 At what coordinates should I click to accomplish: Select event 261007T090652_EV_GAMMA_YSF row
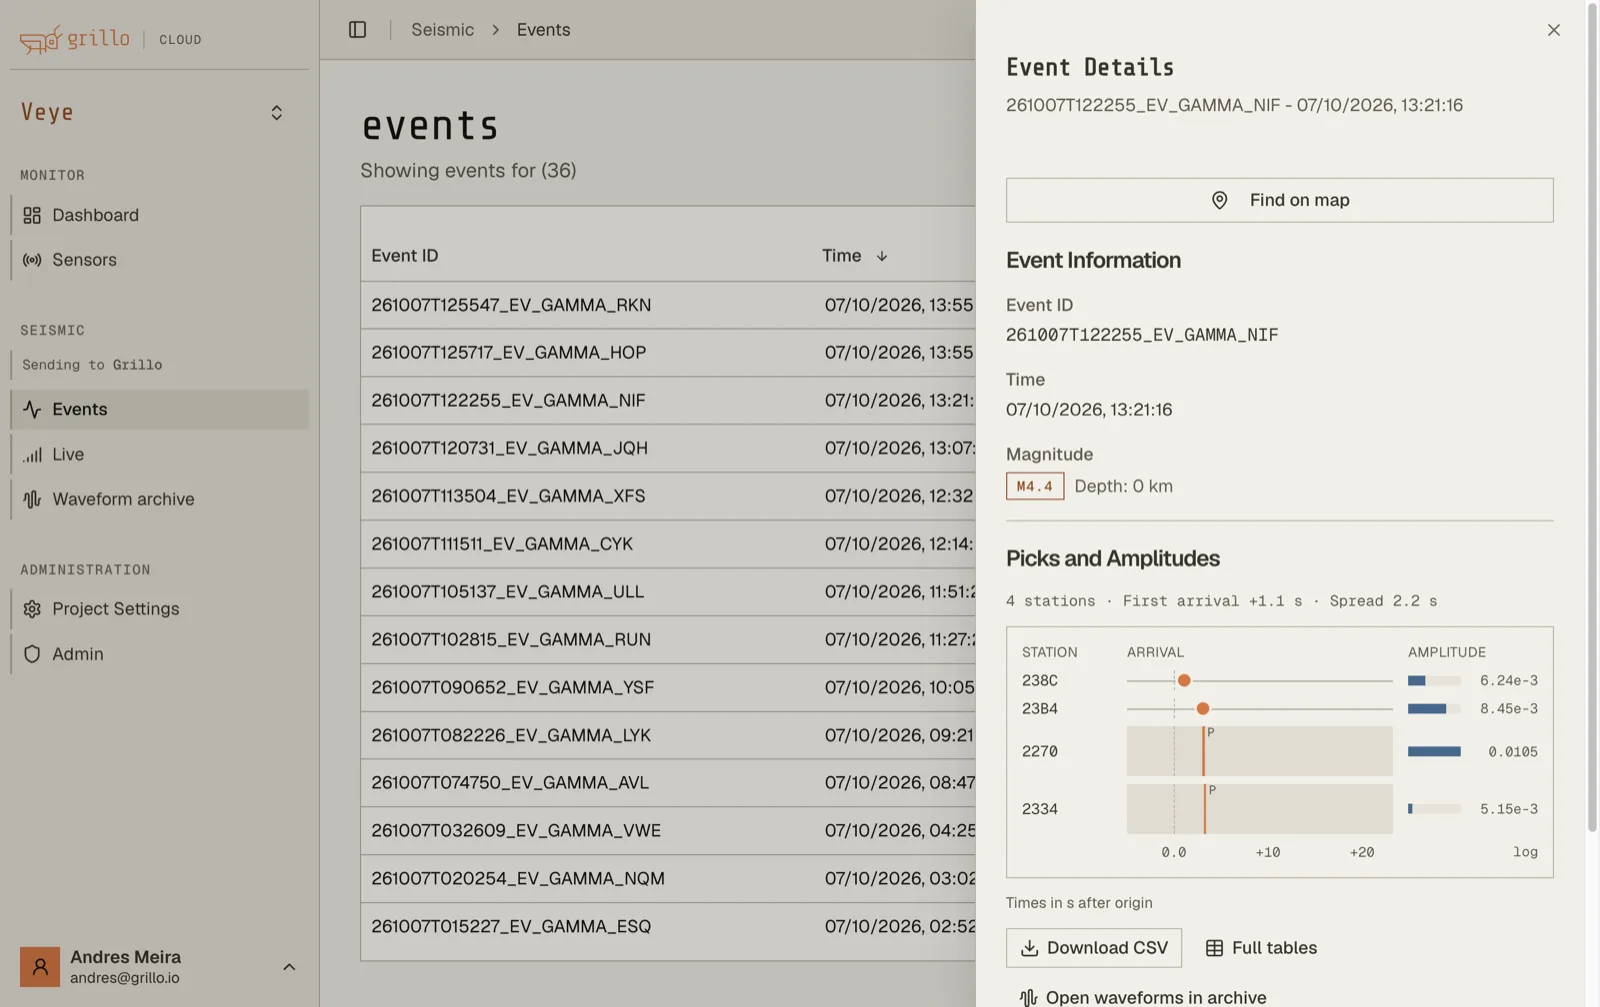point(668,687)
